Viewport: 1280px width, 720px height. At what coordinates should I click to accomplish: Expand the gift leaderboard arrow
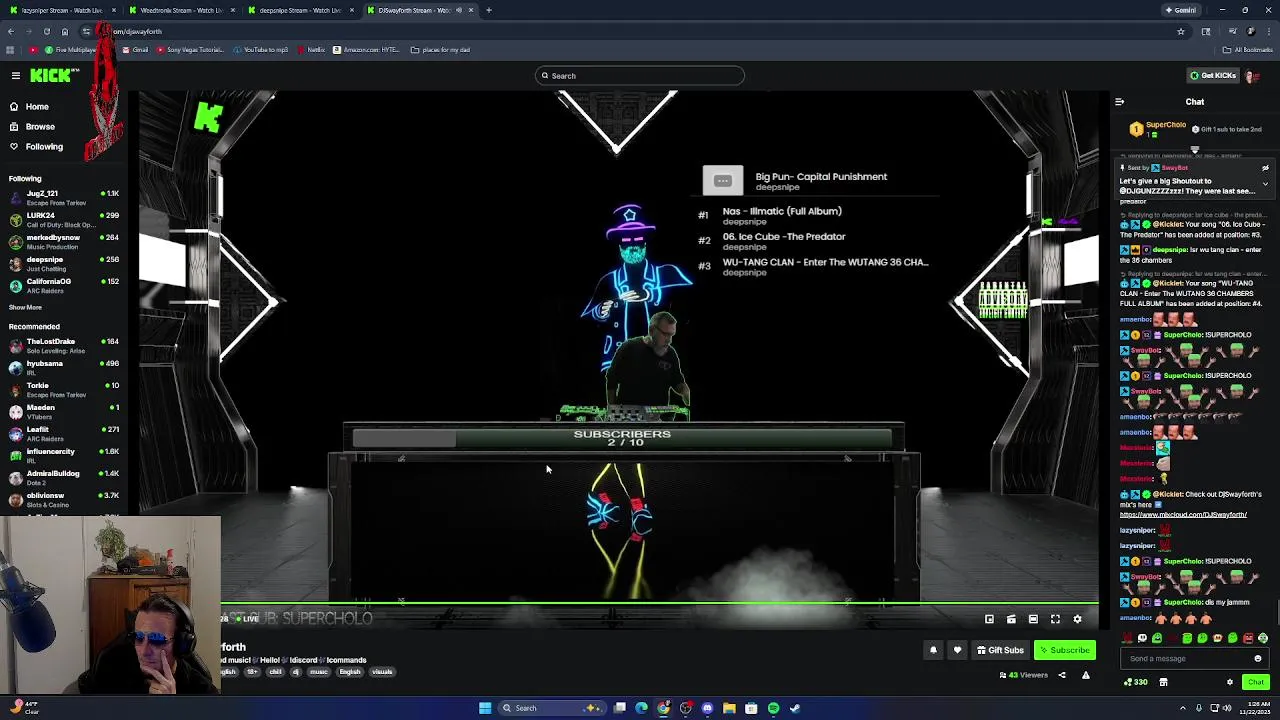1194,150
